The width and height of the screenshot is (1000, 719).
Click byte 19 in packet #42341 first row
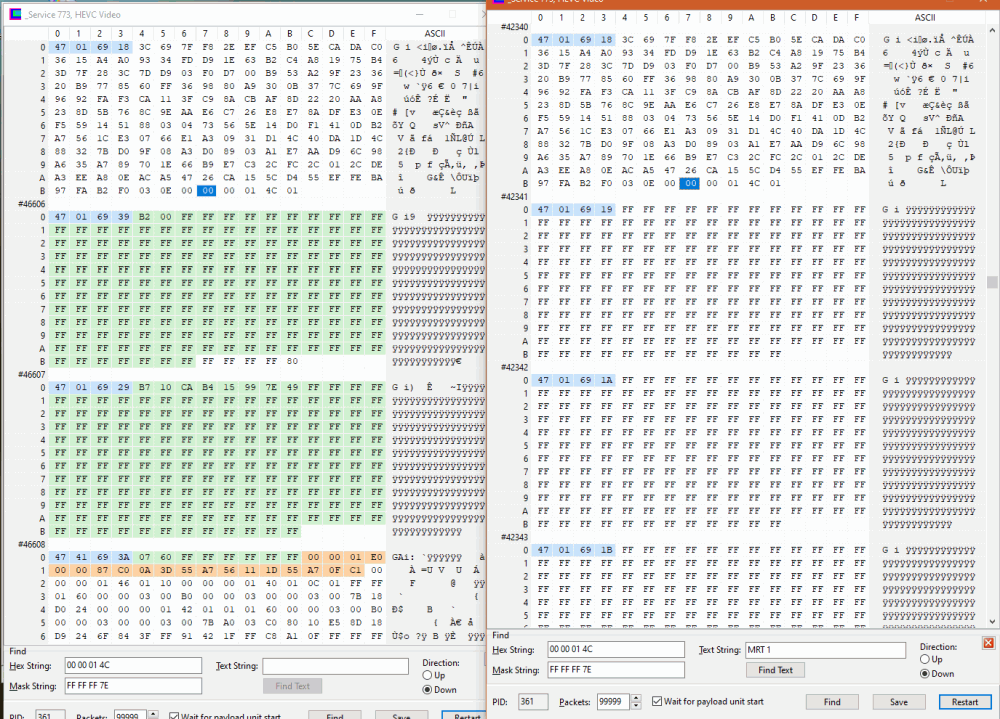click(606, 209)
